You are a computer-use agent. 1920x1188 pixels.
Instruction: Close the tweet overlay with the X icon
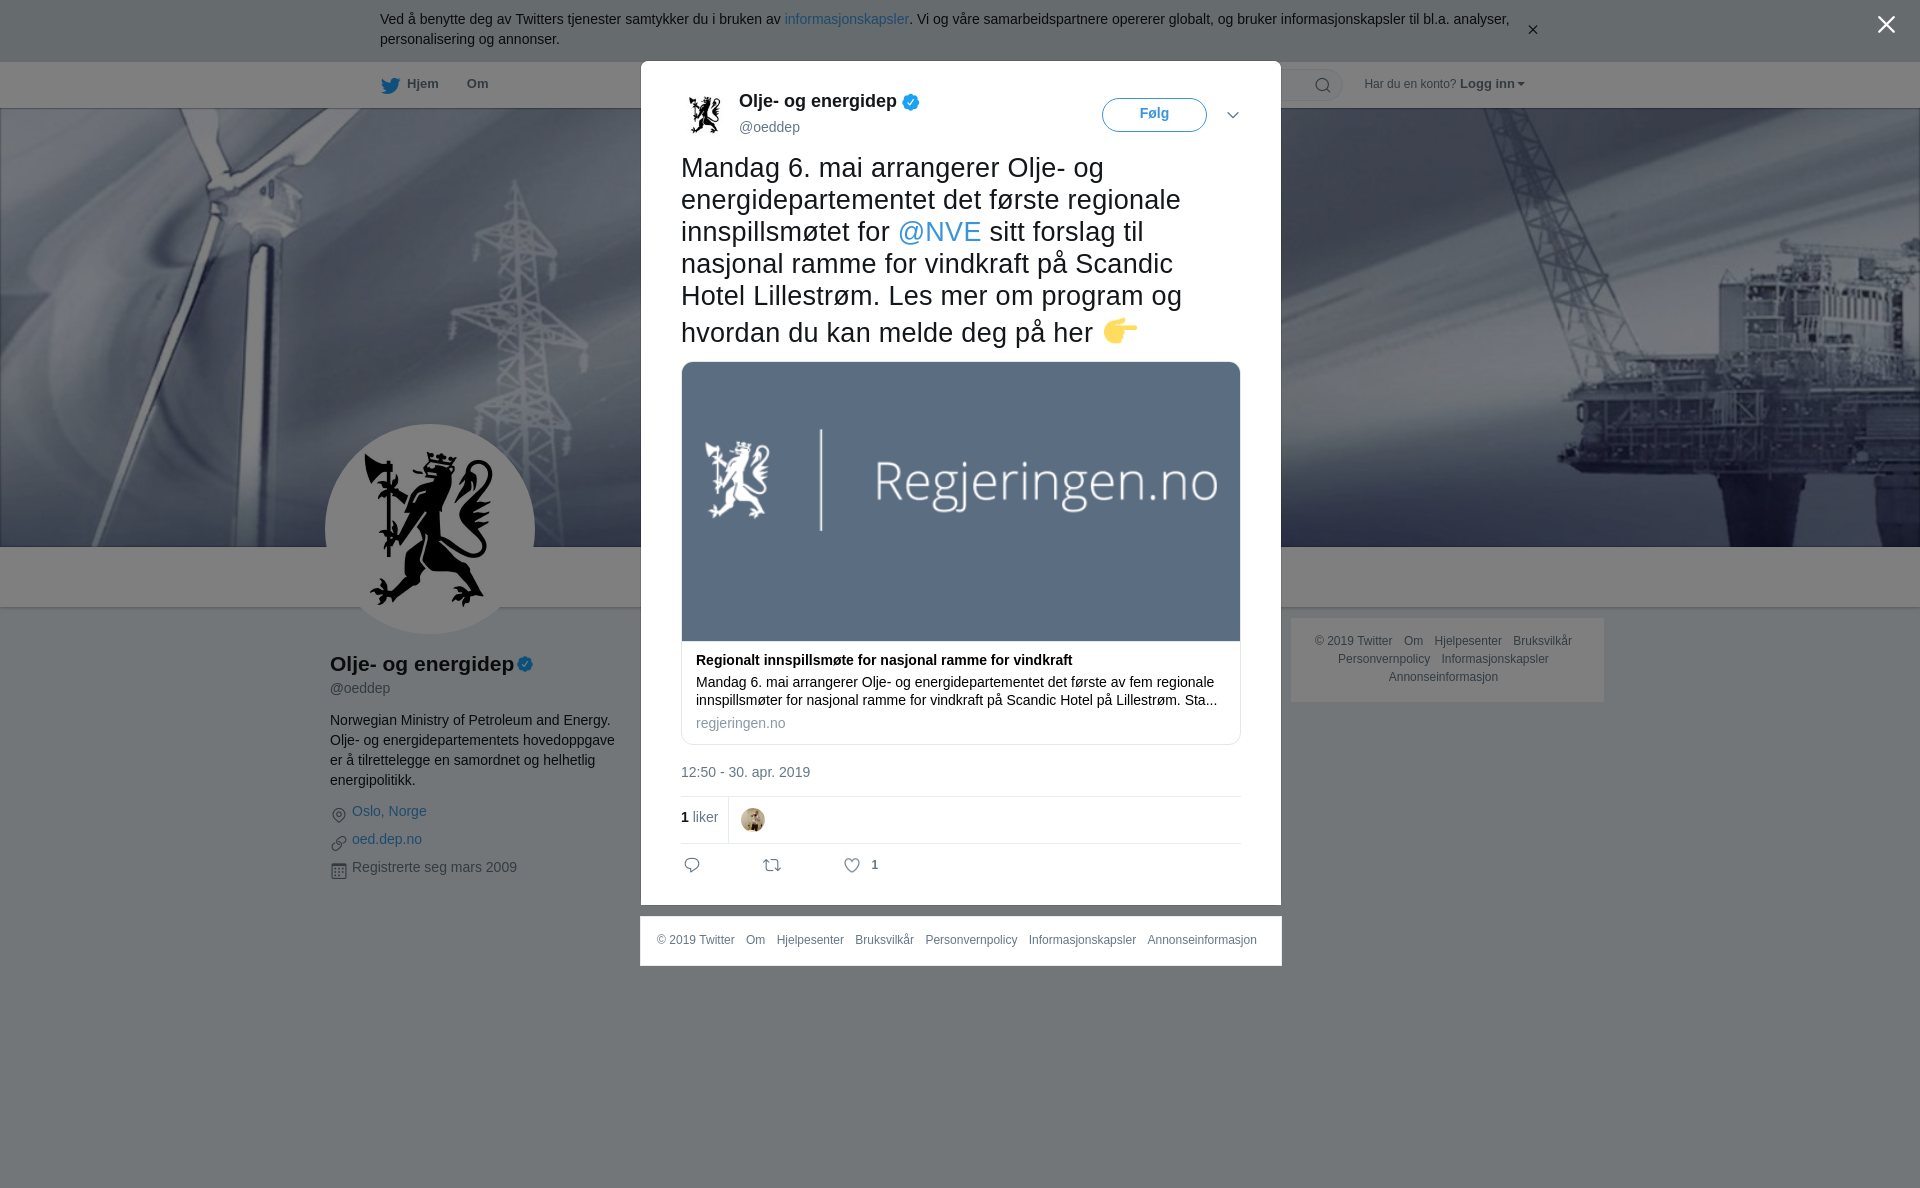tap(1886, 25)
